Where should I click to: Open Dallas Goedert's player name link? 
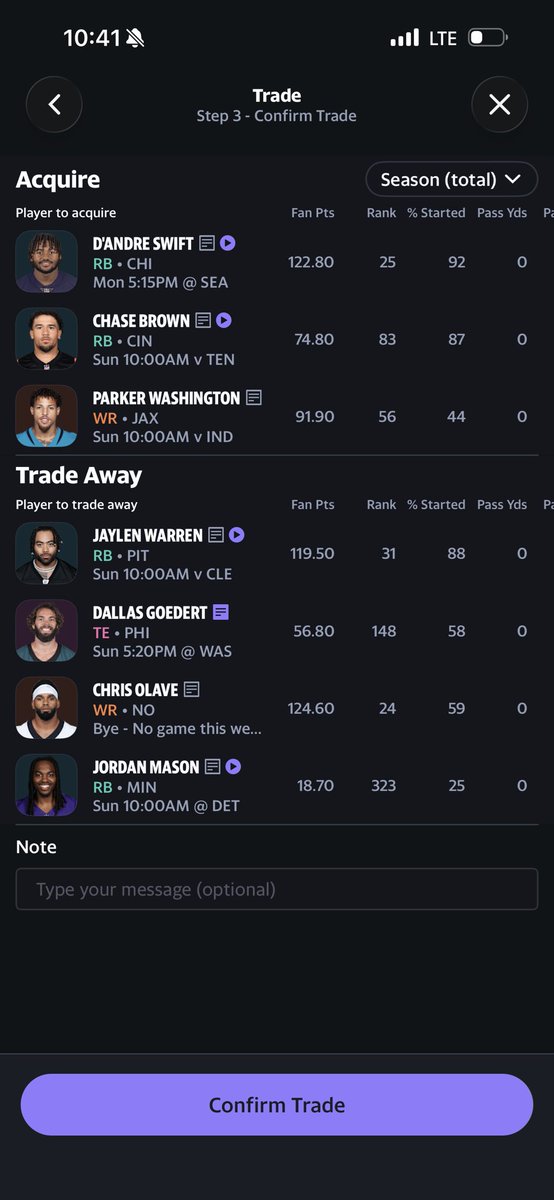tap(150, 612)
